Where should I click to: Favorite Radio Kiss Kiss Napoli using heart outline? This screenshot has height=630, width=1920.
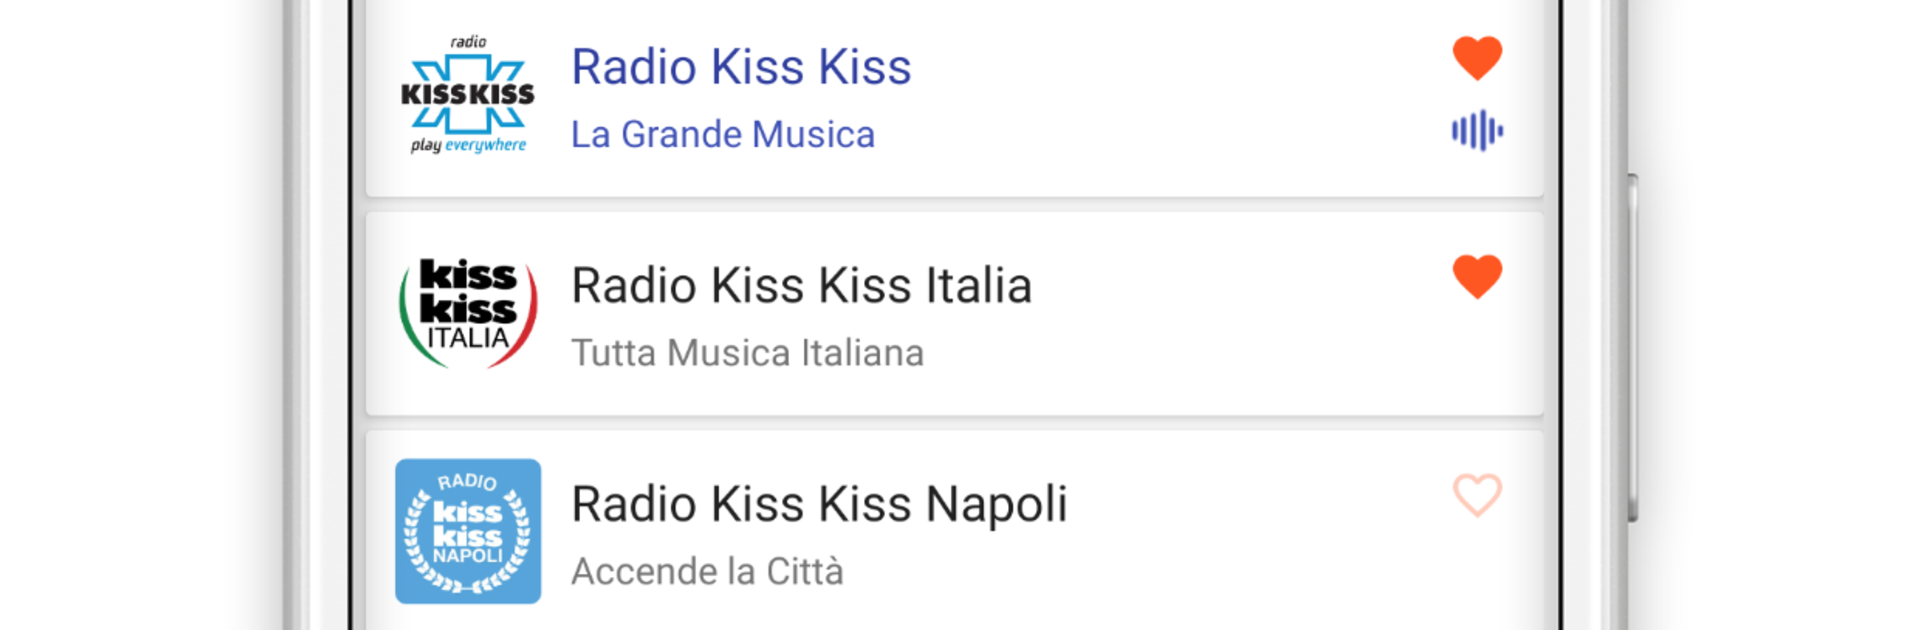(x=1477, y=495)
